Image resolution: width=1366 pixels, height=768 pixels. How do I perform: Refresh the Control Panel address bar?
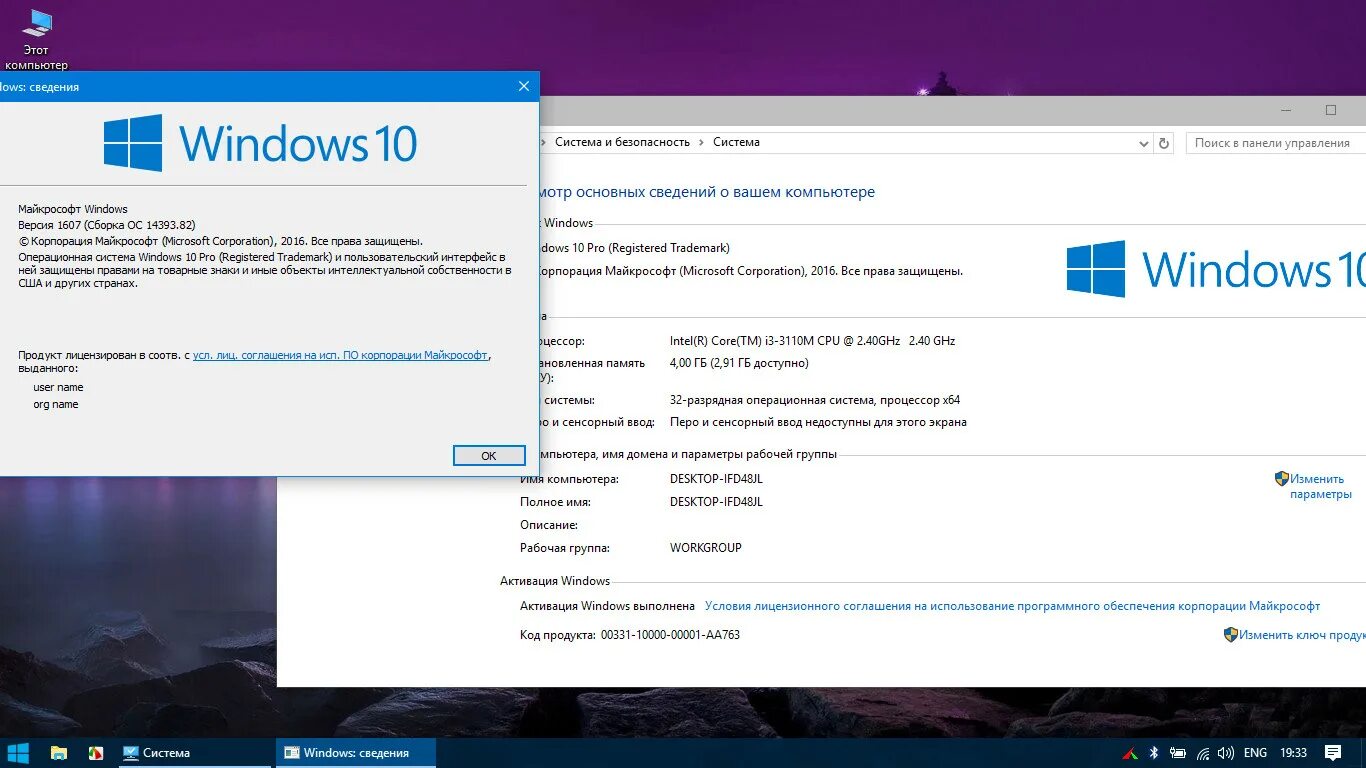[x=1164, y=143]
